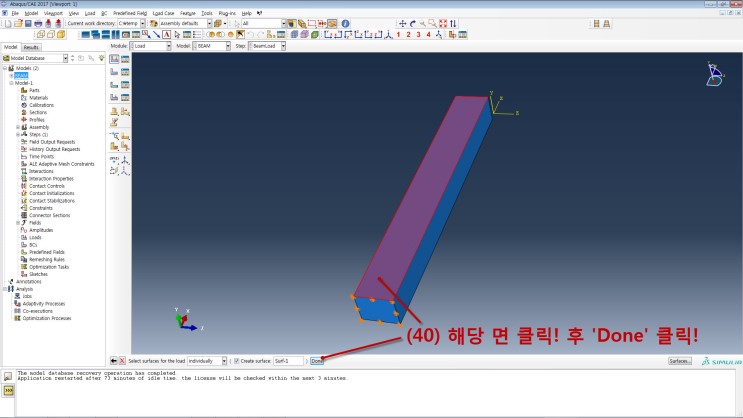Image resolution: width=743 pixels, height=418 pixels.
Task: Expand the Steps (1) tree node
Action: click(x=18, y=135)
